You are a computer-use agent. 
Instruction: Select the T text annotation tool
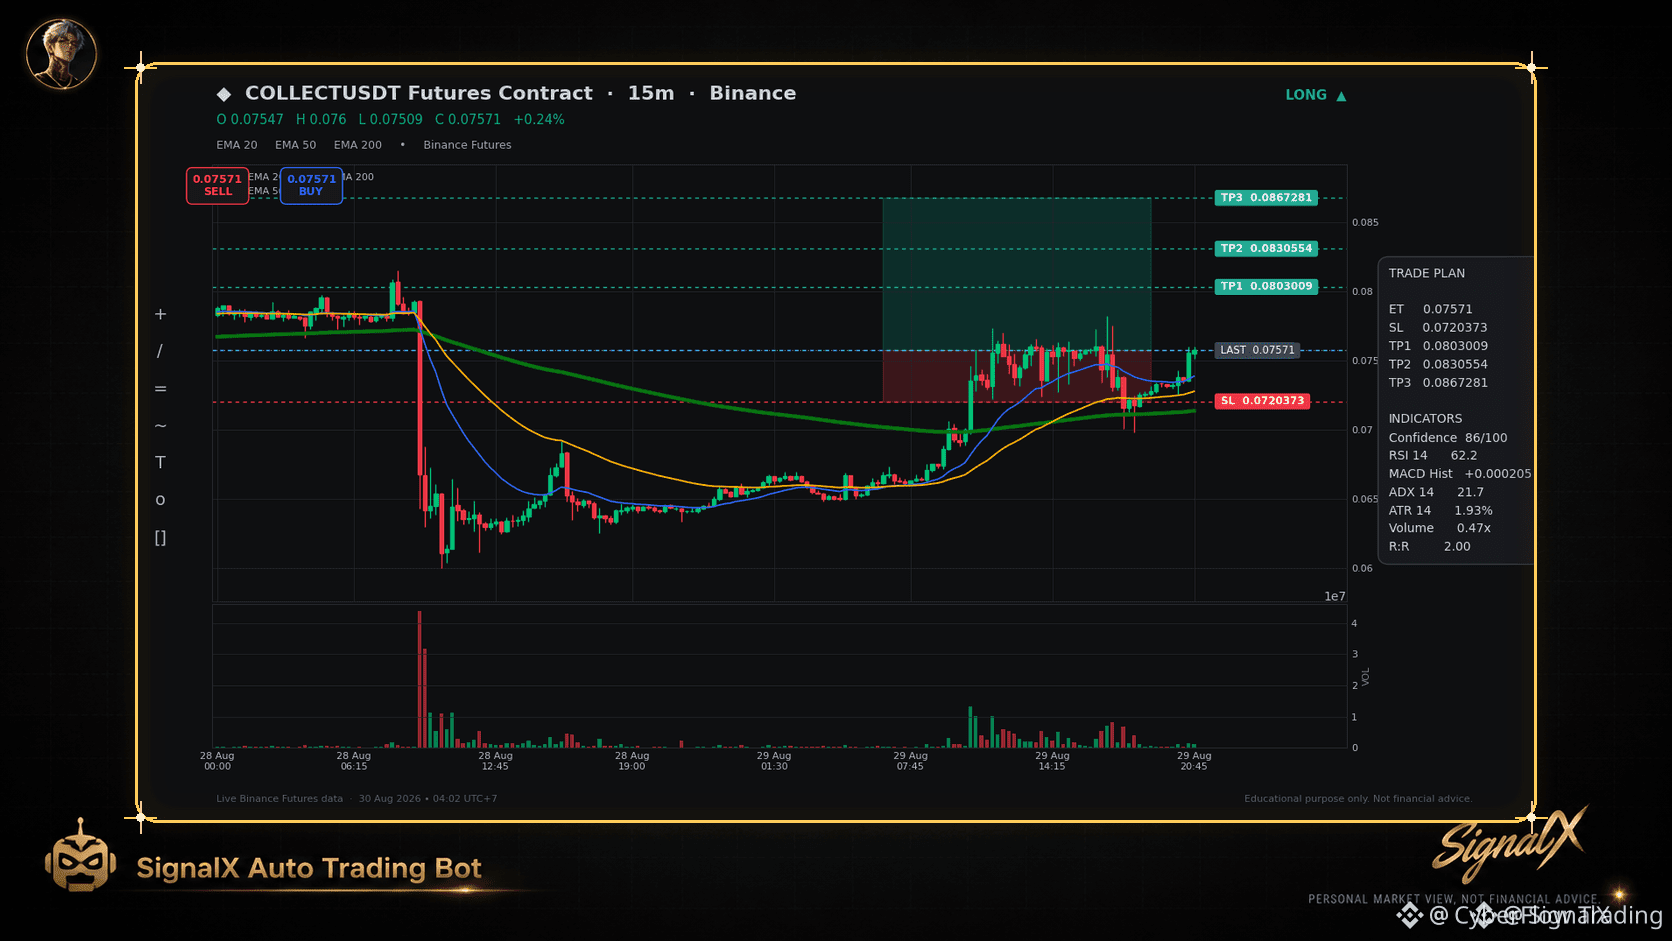tap(160, 462)
